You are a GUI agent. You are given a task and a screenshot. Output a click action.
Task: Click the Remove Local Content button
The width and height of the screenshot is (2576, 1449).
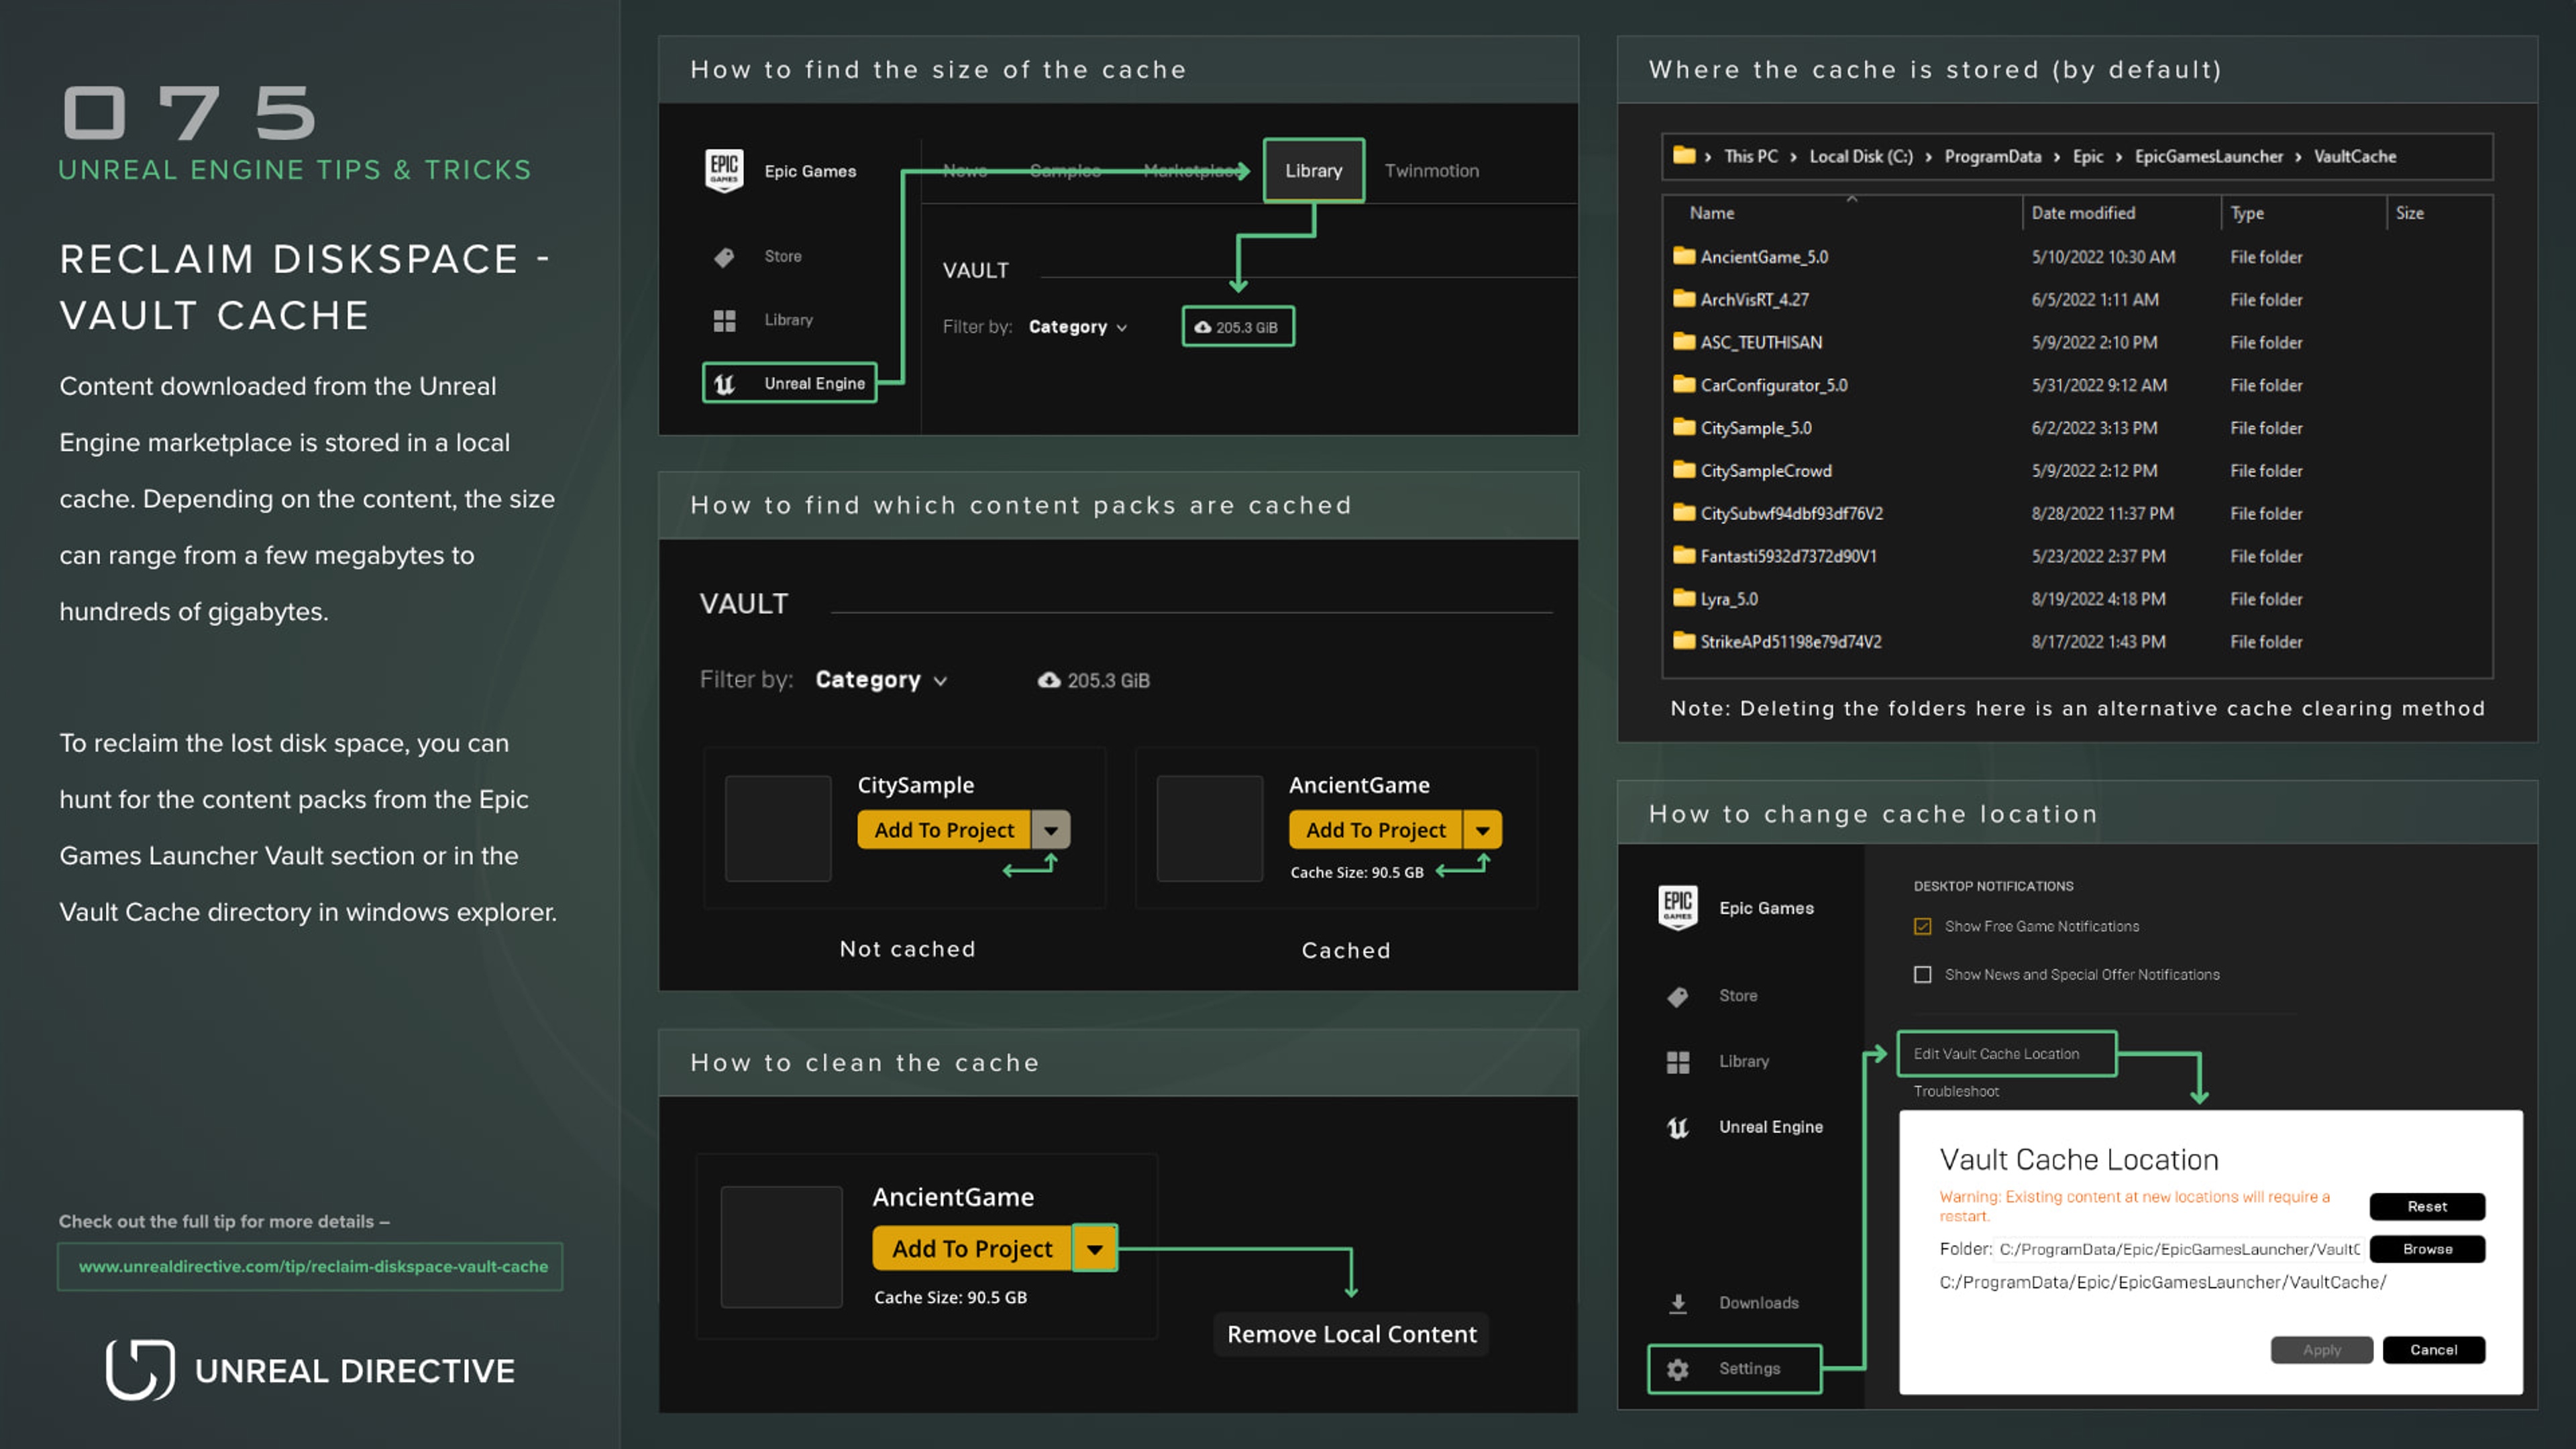(1351, 1334)
